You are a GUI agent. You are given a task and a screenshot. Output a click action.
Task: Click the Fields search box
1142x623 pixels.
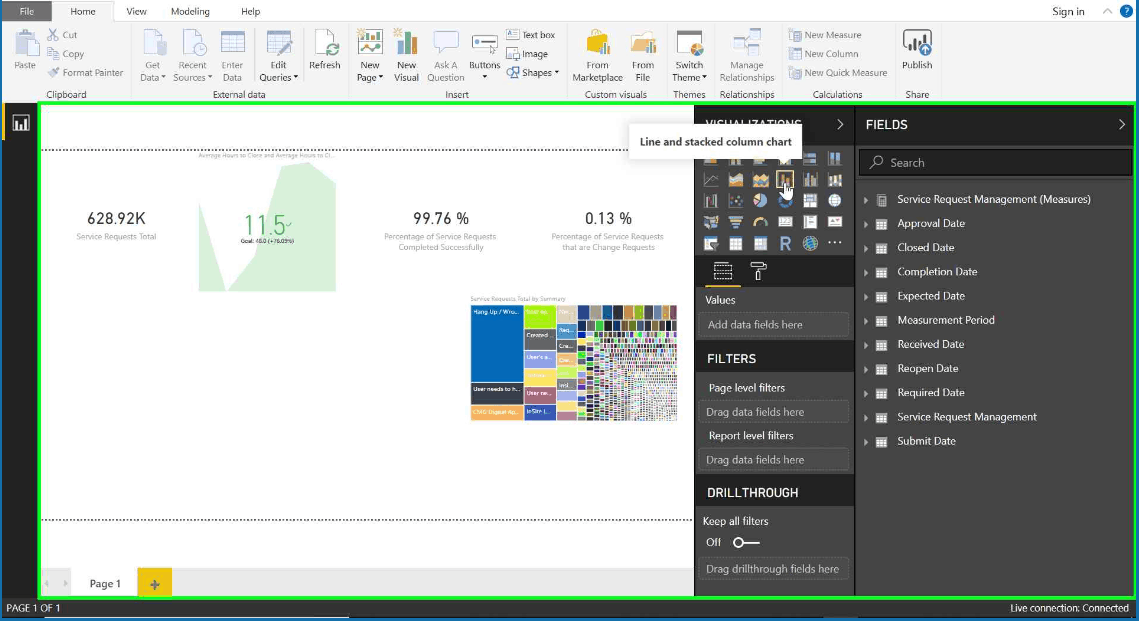[996, 162]
